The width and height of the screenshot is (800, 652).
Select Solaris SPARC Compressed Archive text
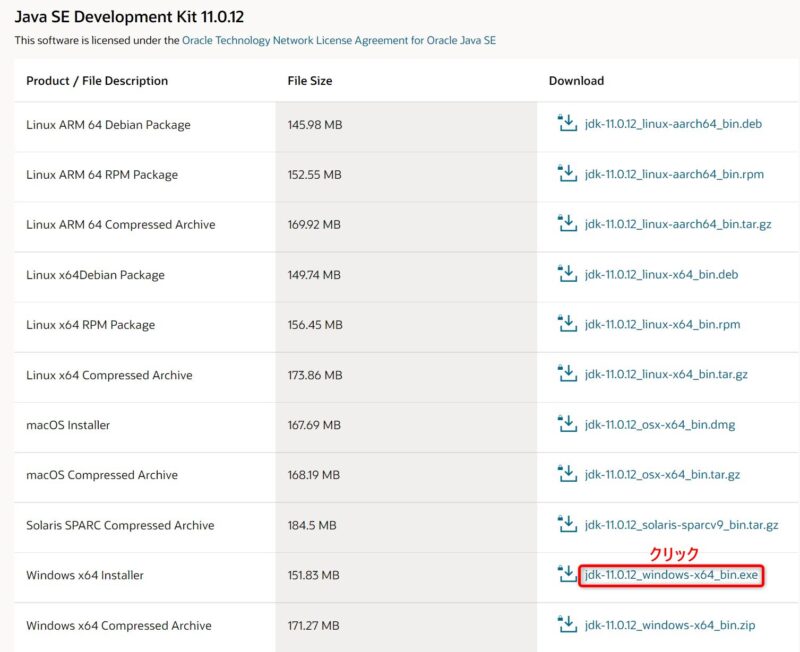tap(120, 525)
